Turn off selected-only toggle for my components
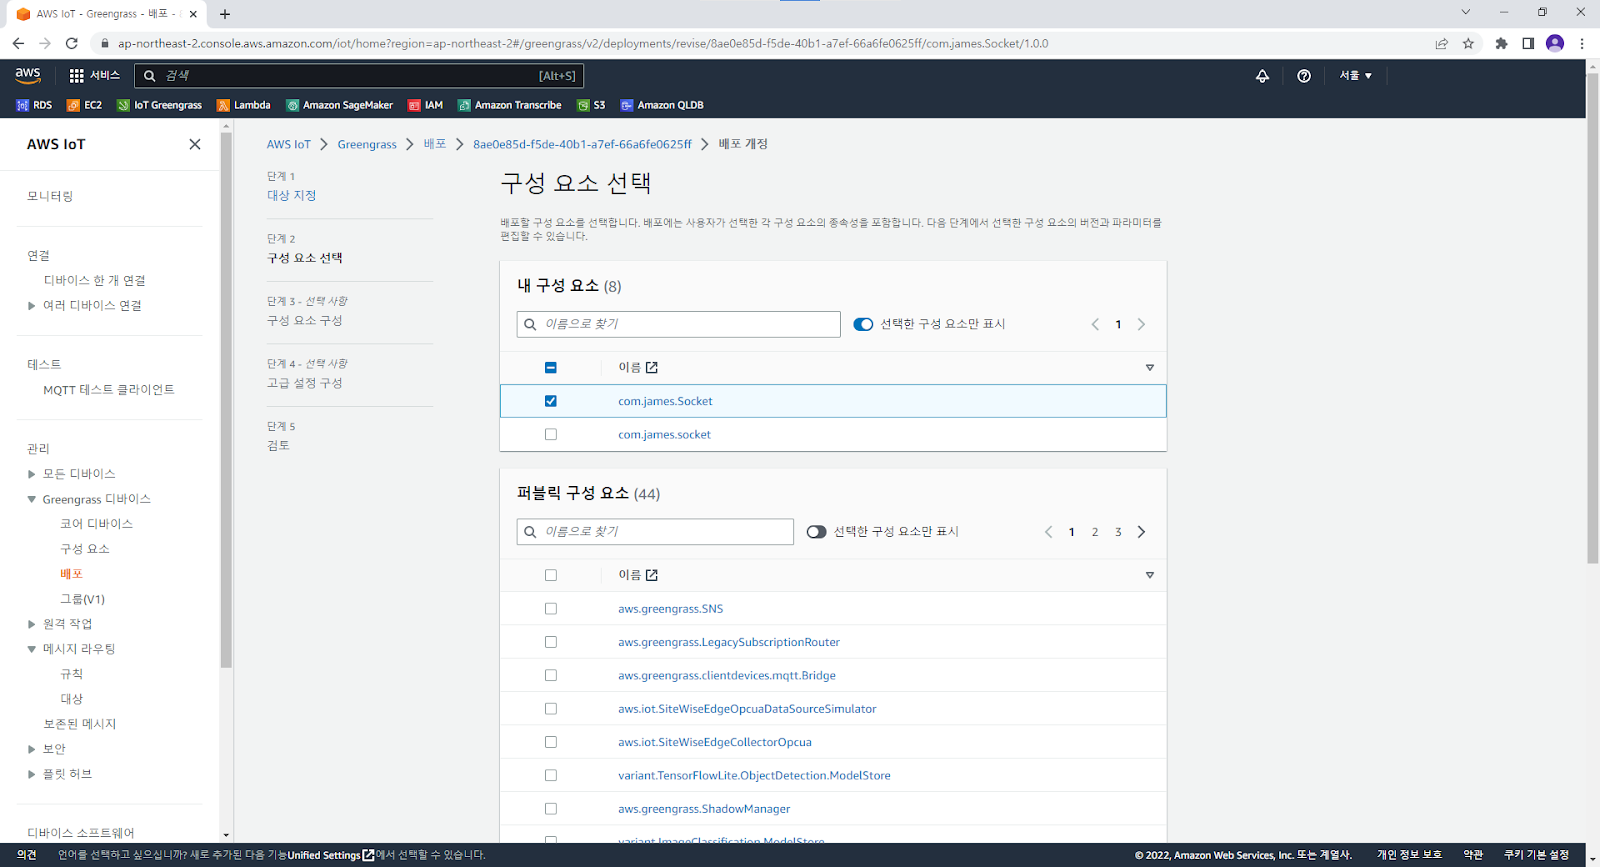 click(x=863, y=324)
